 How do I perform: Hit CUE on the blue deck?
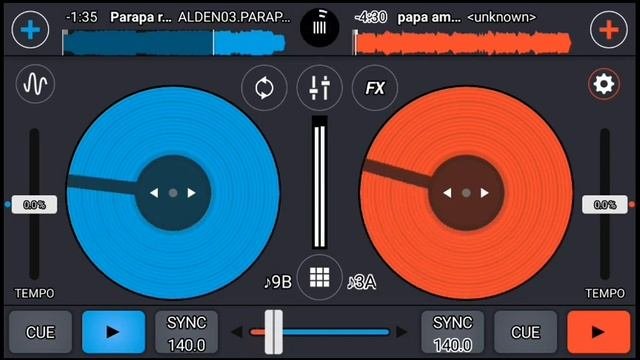coord(40,332)
